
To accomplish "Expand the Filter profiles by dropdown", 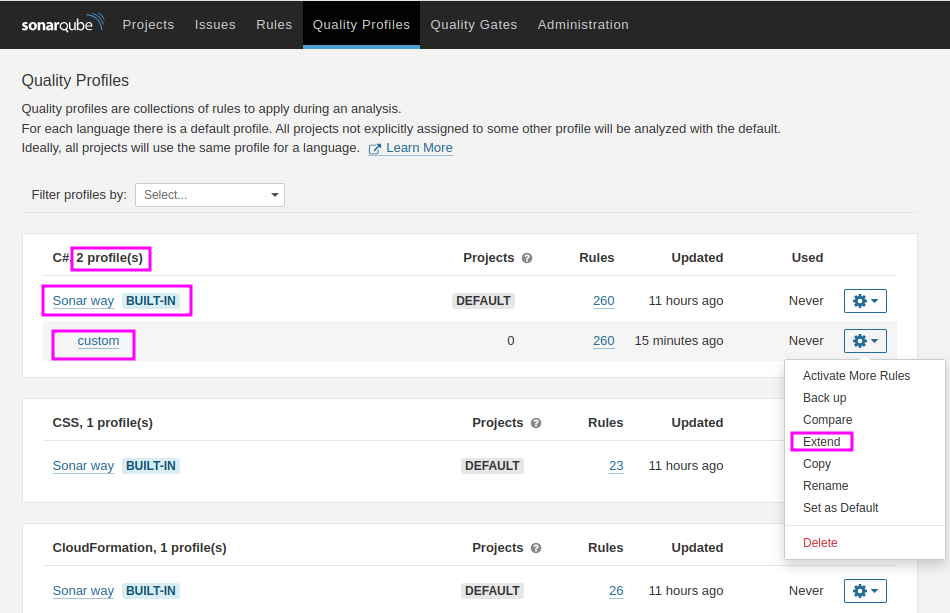I will click(x=210, y=195).
